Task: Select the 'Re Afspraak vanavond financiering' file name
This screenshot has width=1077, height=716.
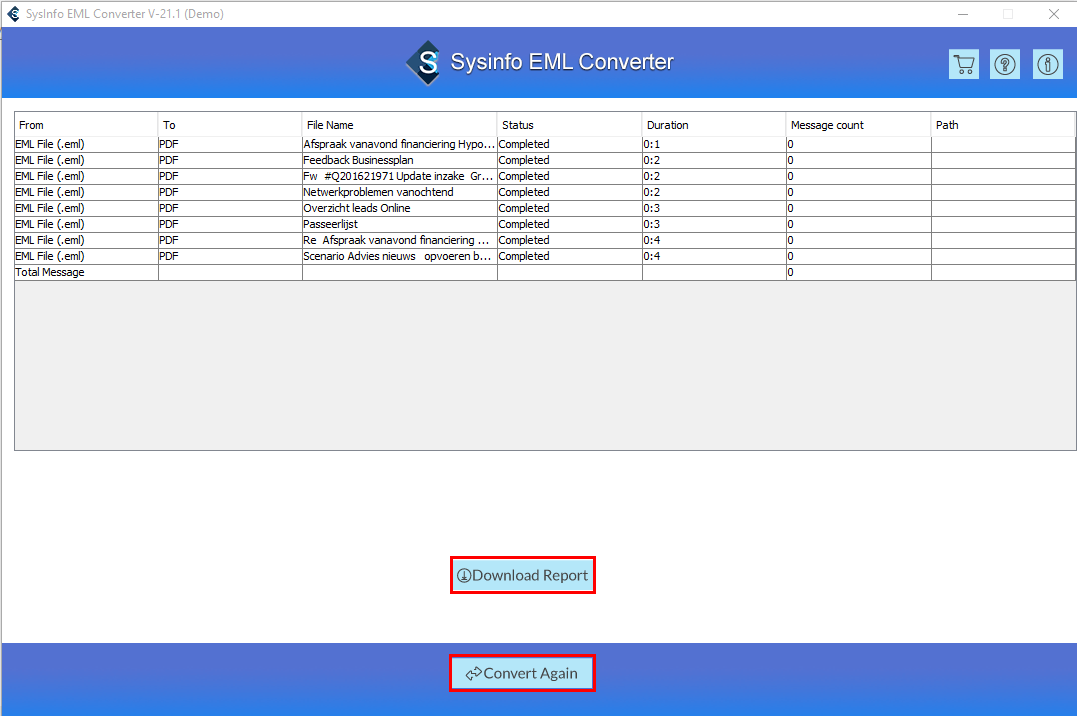Action: click(400, 240)
